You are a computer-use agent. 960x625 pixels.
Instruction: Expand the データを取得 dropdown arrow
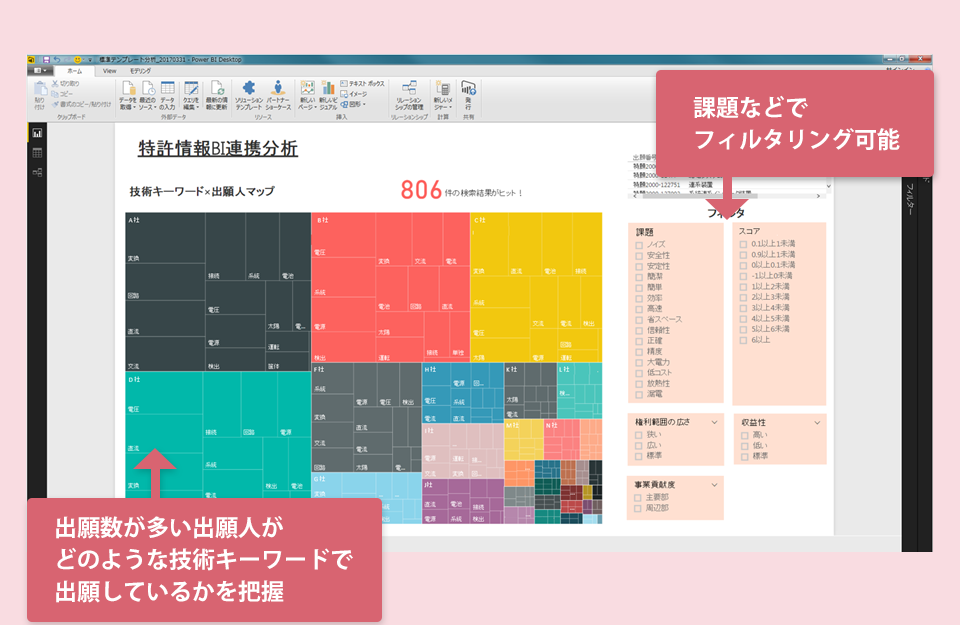point(134,108)
